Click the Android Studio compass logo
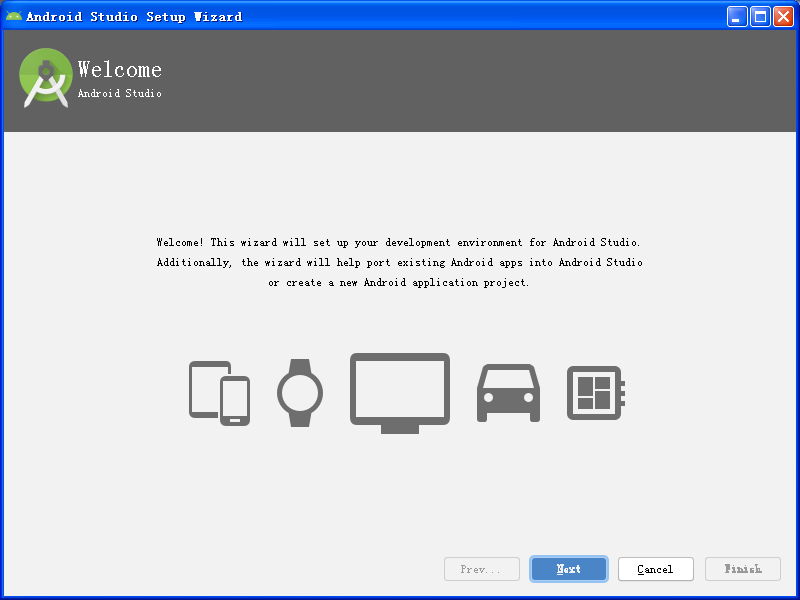Image resolution: width=800 pixels, height=600 pixels. point(46,78)
